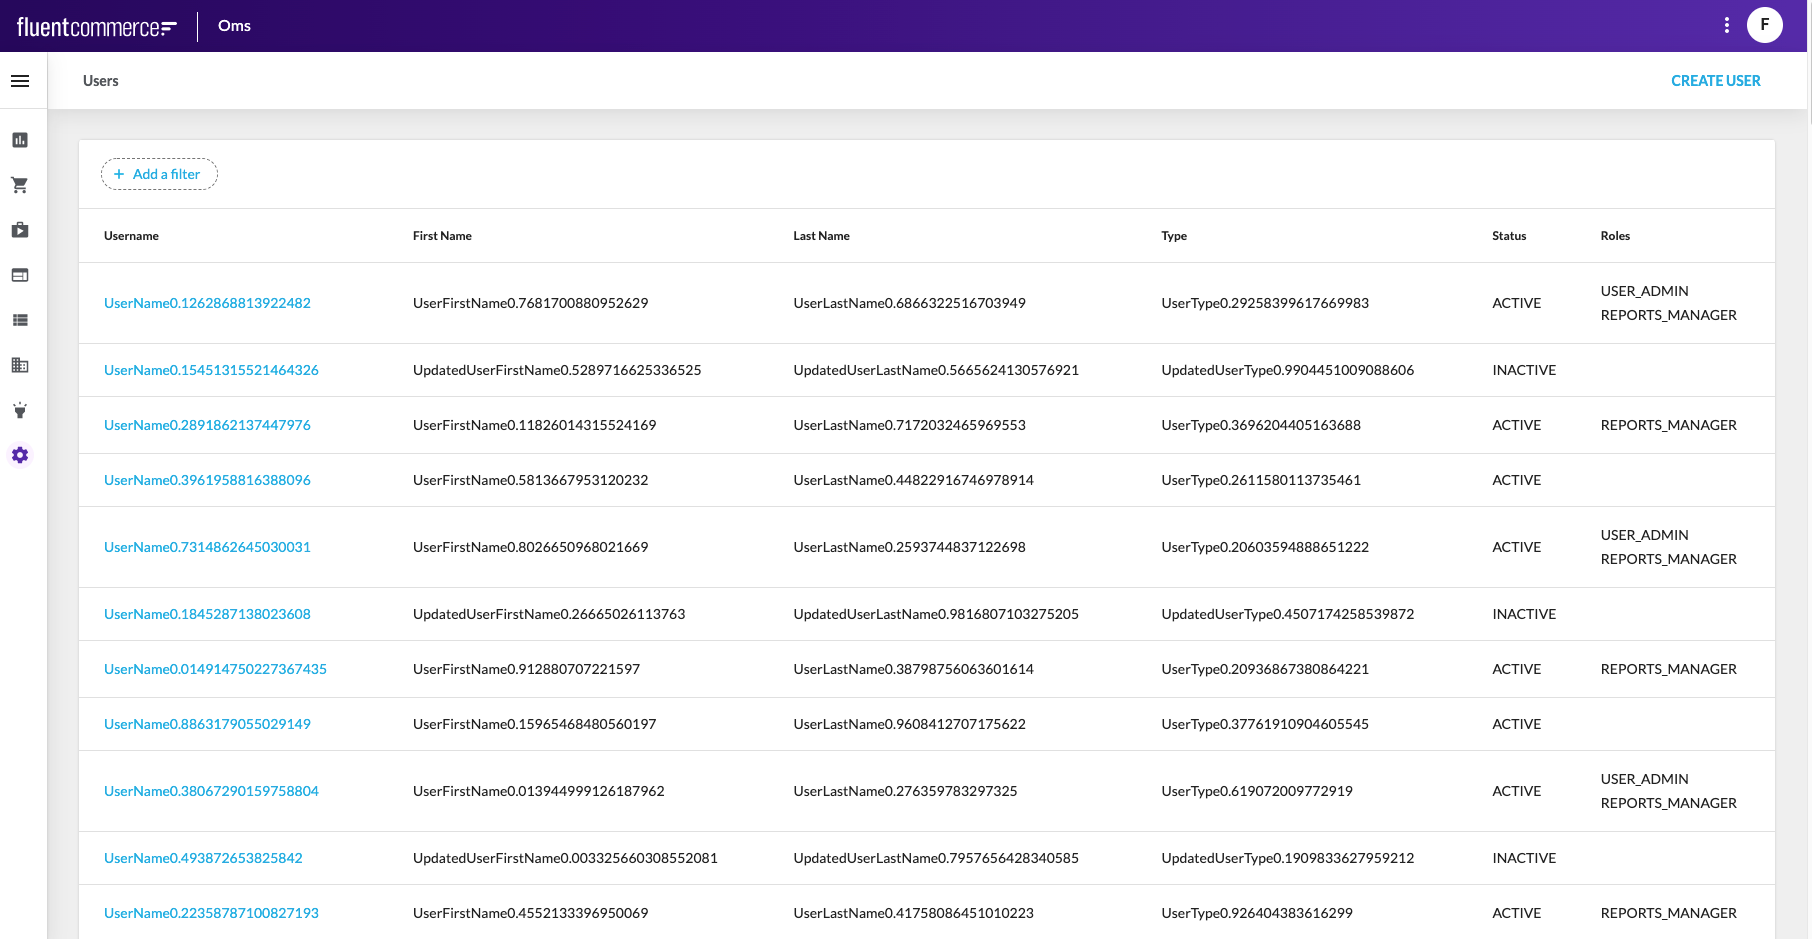Select the insights flashlight icon in sidebar
This screenshot has height=939, width=1812.
click(x=20, y=410)
